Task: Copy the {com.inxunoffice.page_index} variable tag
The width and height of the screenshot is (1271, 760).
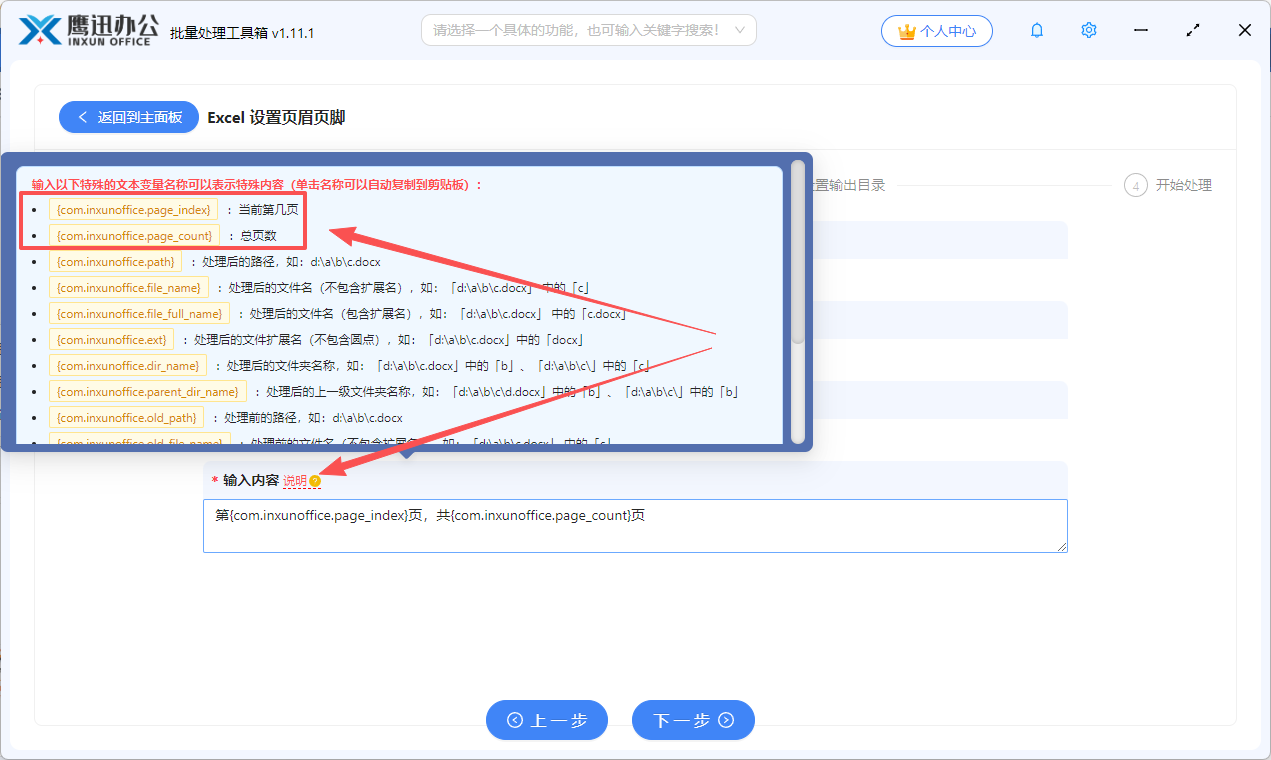Action: tap(133, 209)
